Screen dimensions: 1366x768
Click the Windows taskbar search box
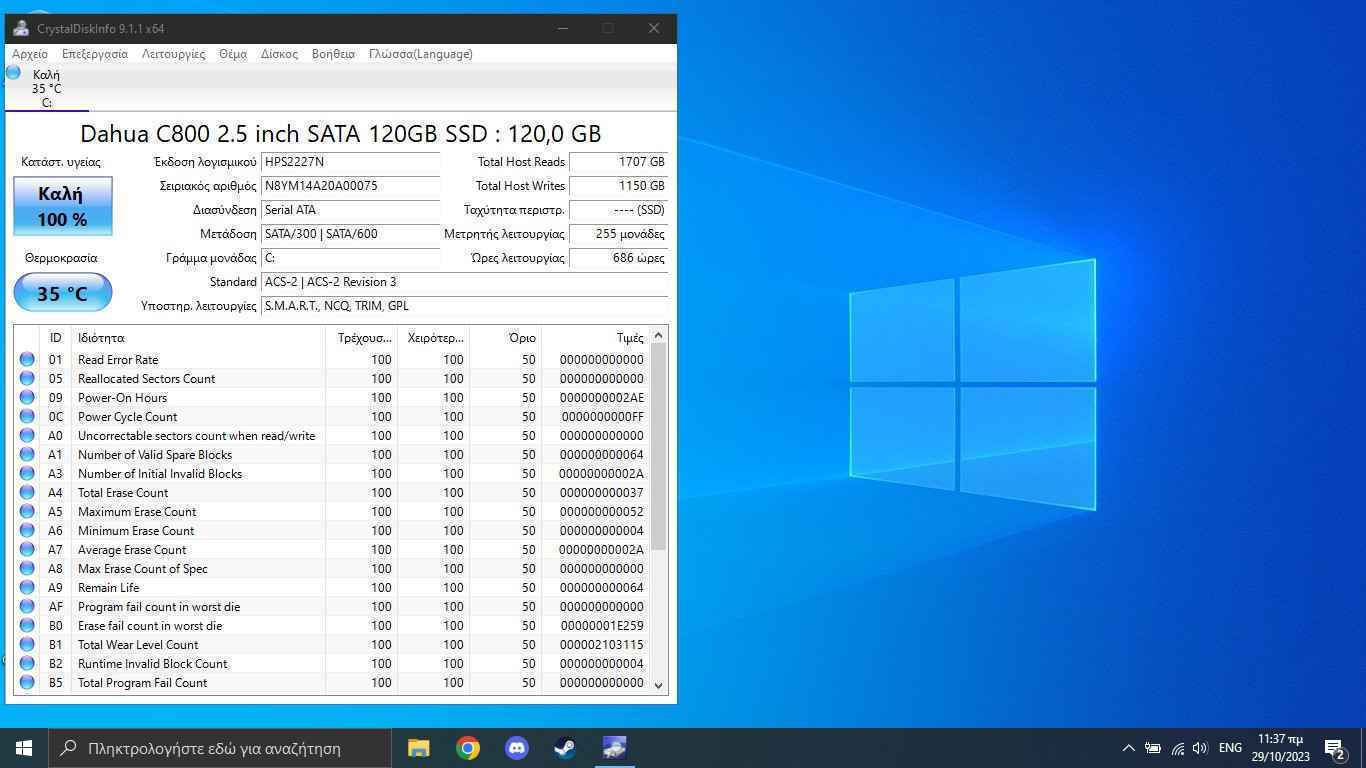coord(220,748)
